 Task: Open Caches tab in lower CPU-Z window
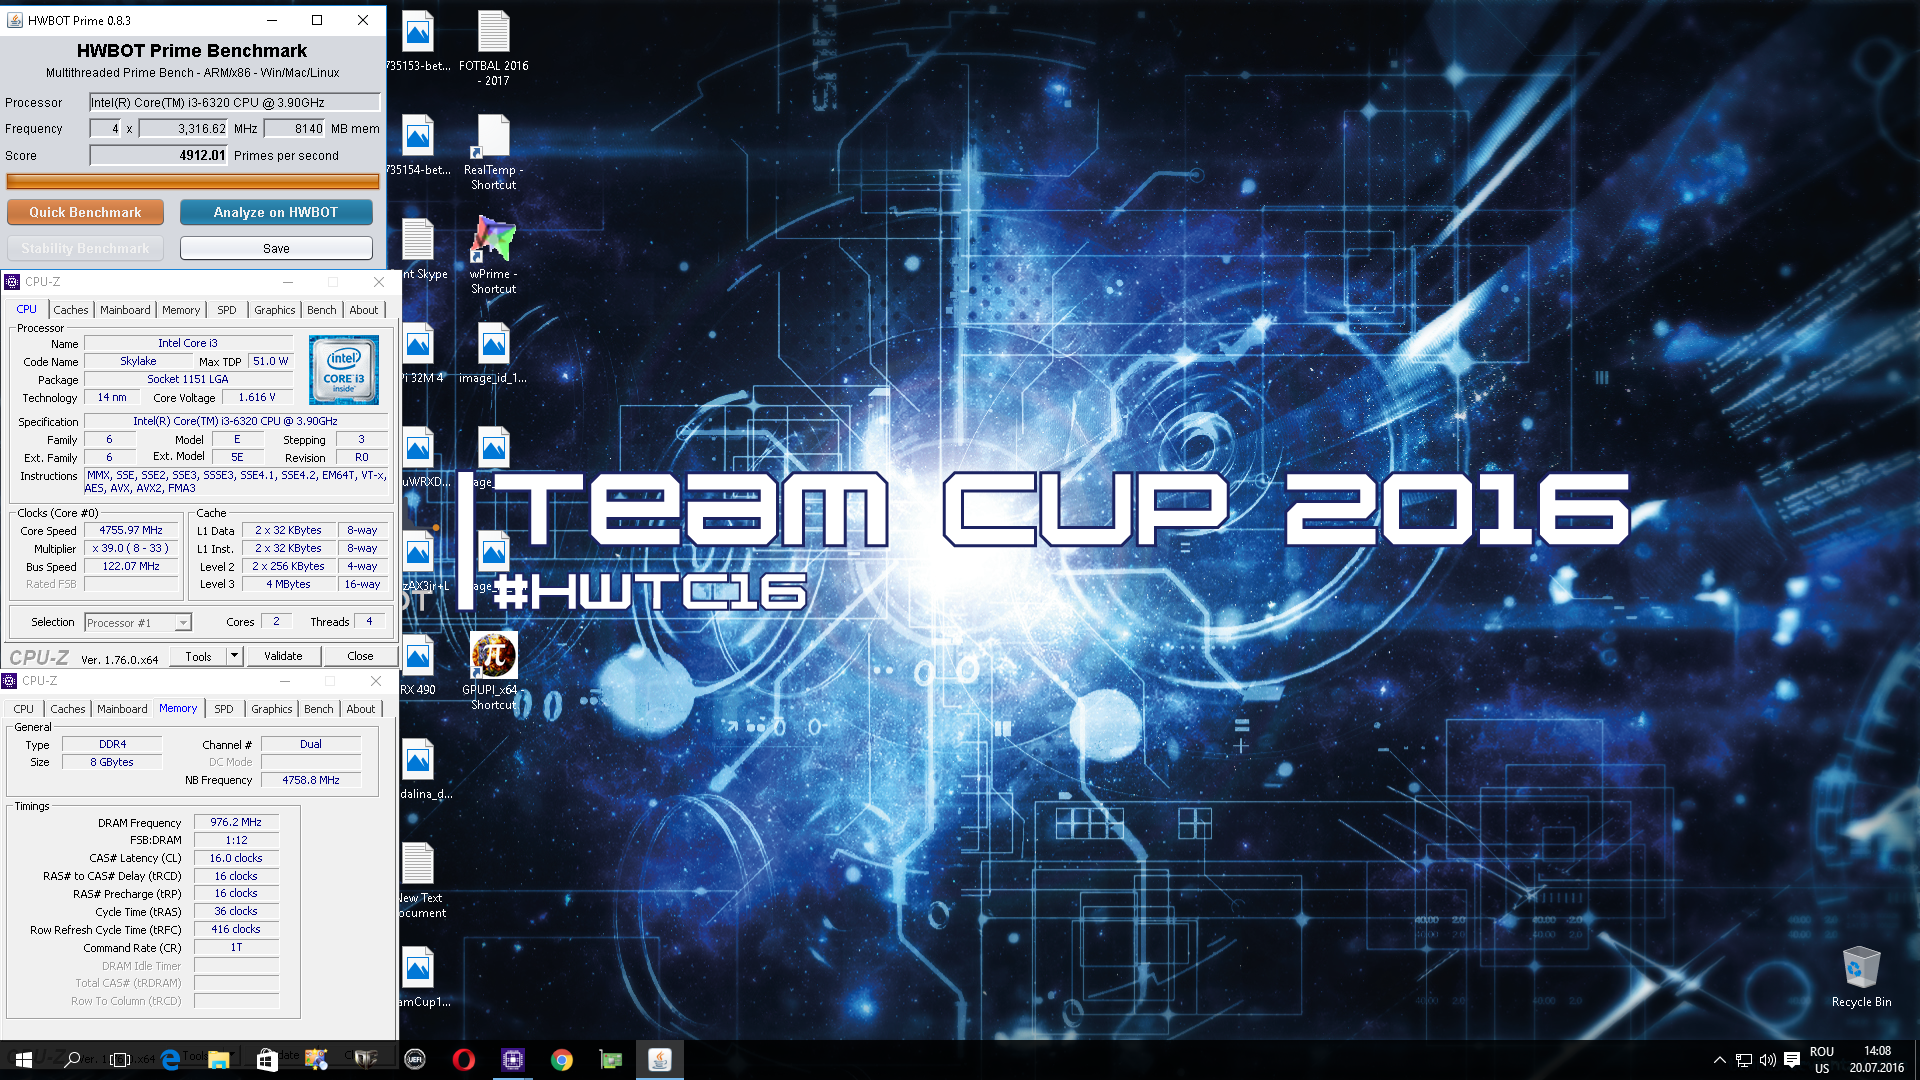click(x=68, y=709)
